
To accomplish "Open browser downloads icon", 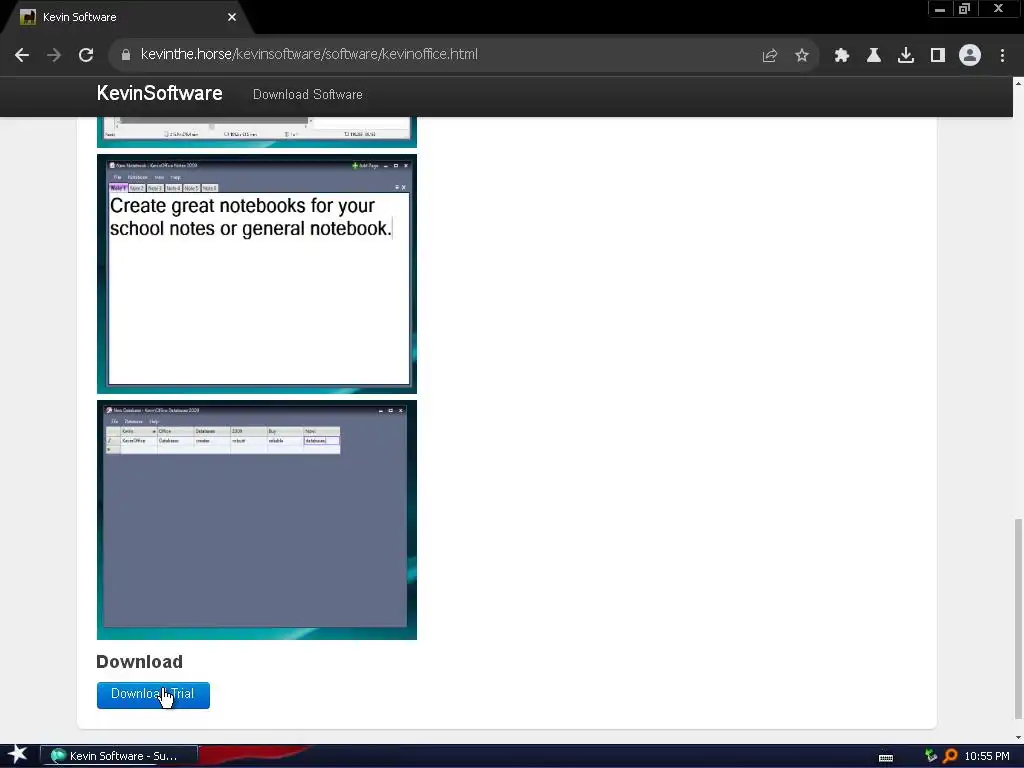I will click(906, 56).
